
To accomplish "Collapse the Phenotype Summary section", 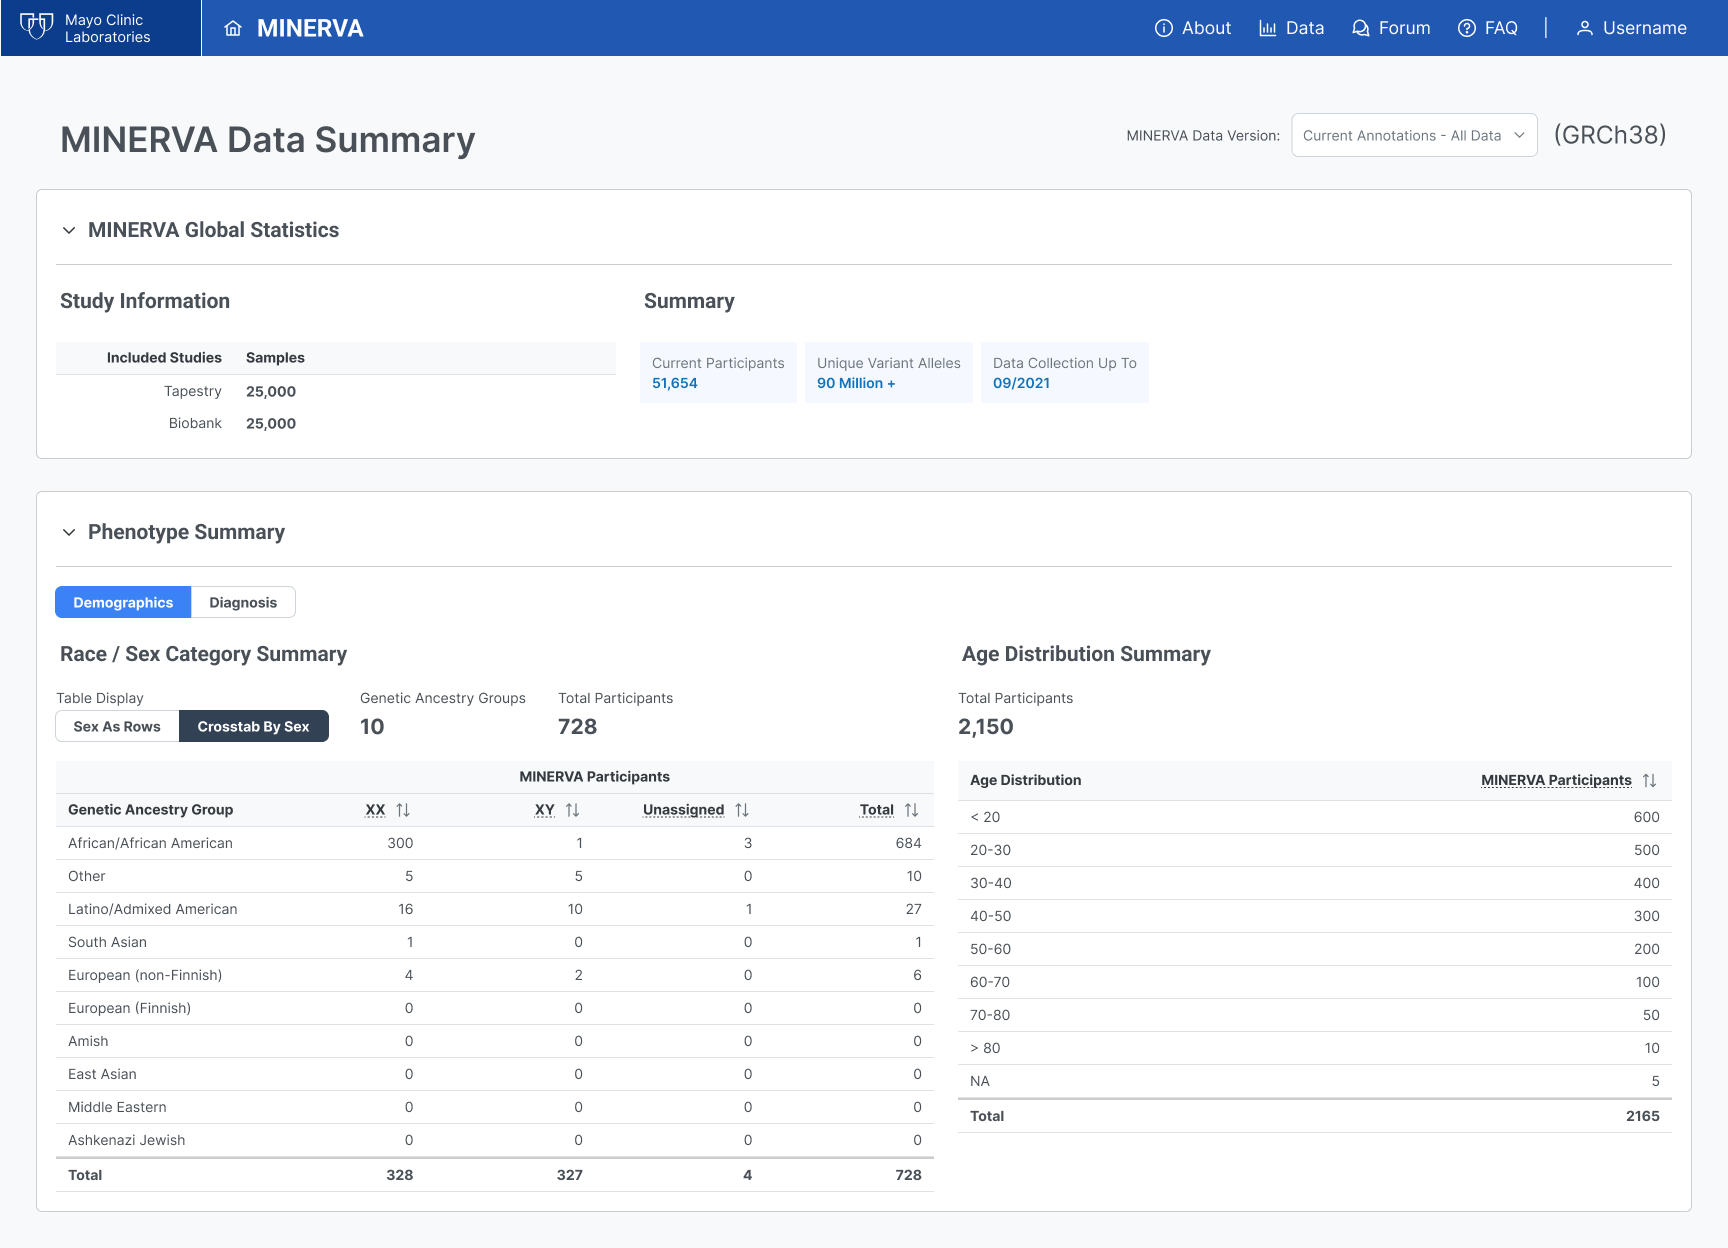I will [69, 532].
